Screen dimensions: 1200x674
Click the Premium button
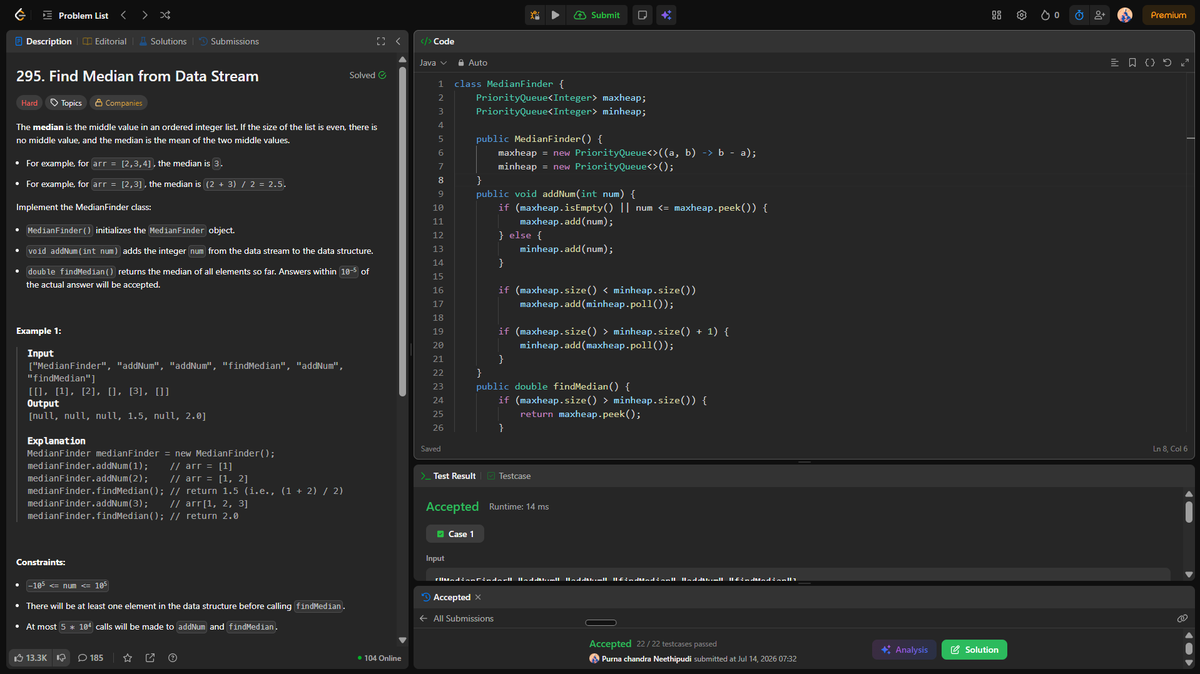pos(1168,15)
